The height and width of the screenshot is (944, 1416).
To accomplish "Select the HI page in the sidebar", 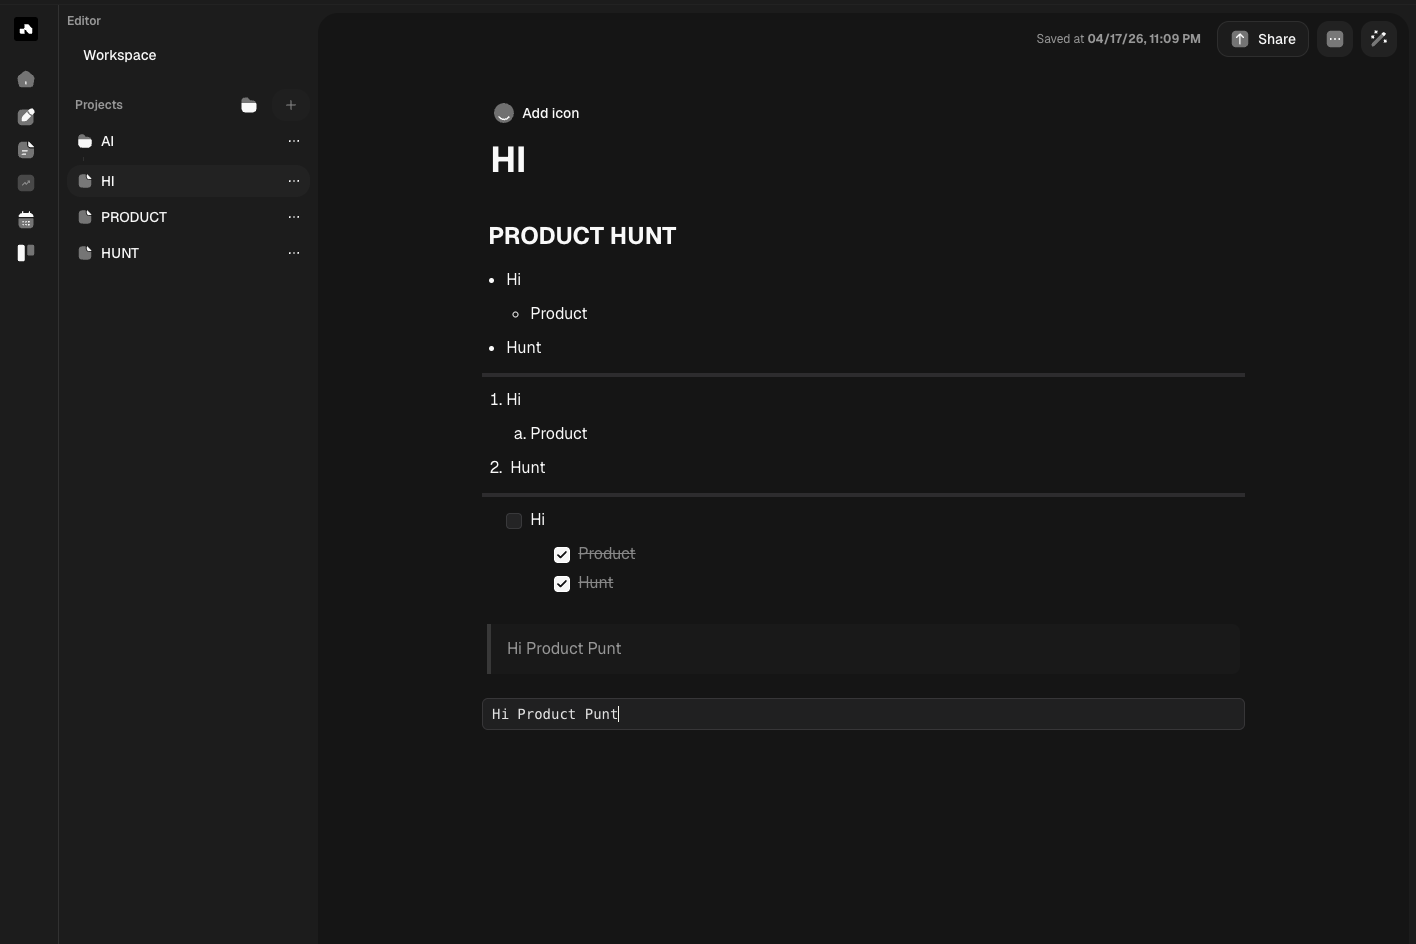I will pyautogui.click(x=188, y=181).
